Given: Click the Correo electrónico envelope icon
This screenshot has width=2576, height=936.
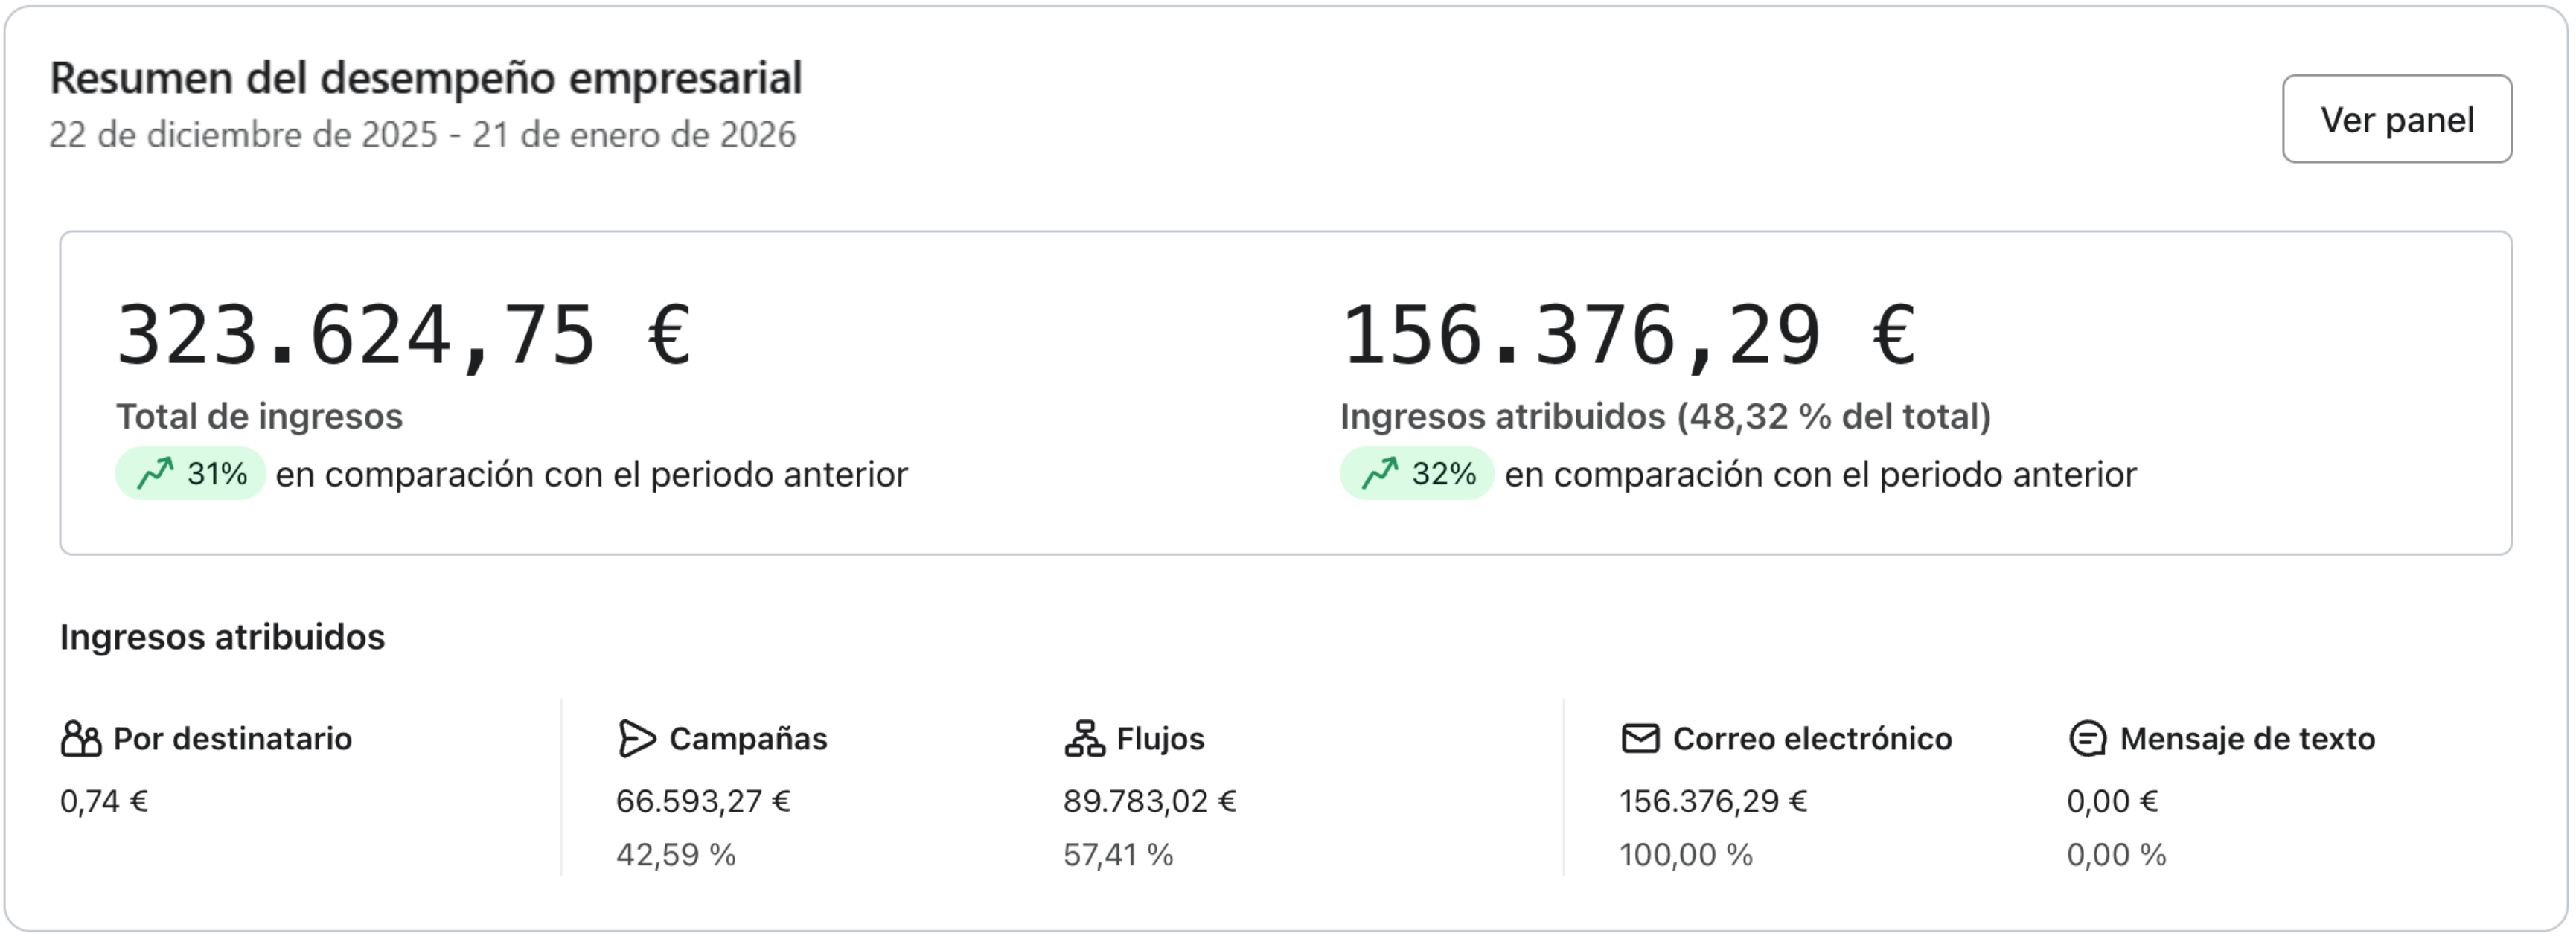Looking at the screenshot, I should (1640, 739).
